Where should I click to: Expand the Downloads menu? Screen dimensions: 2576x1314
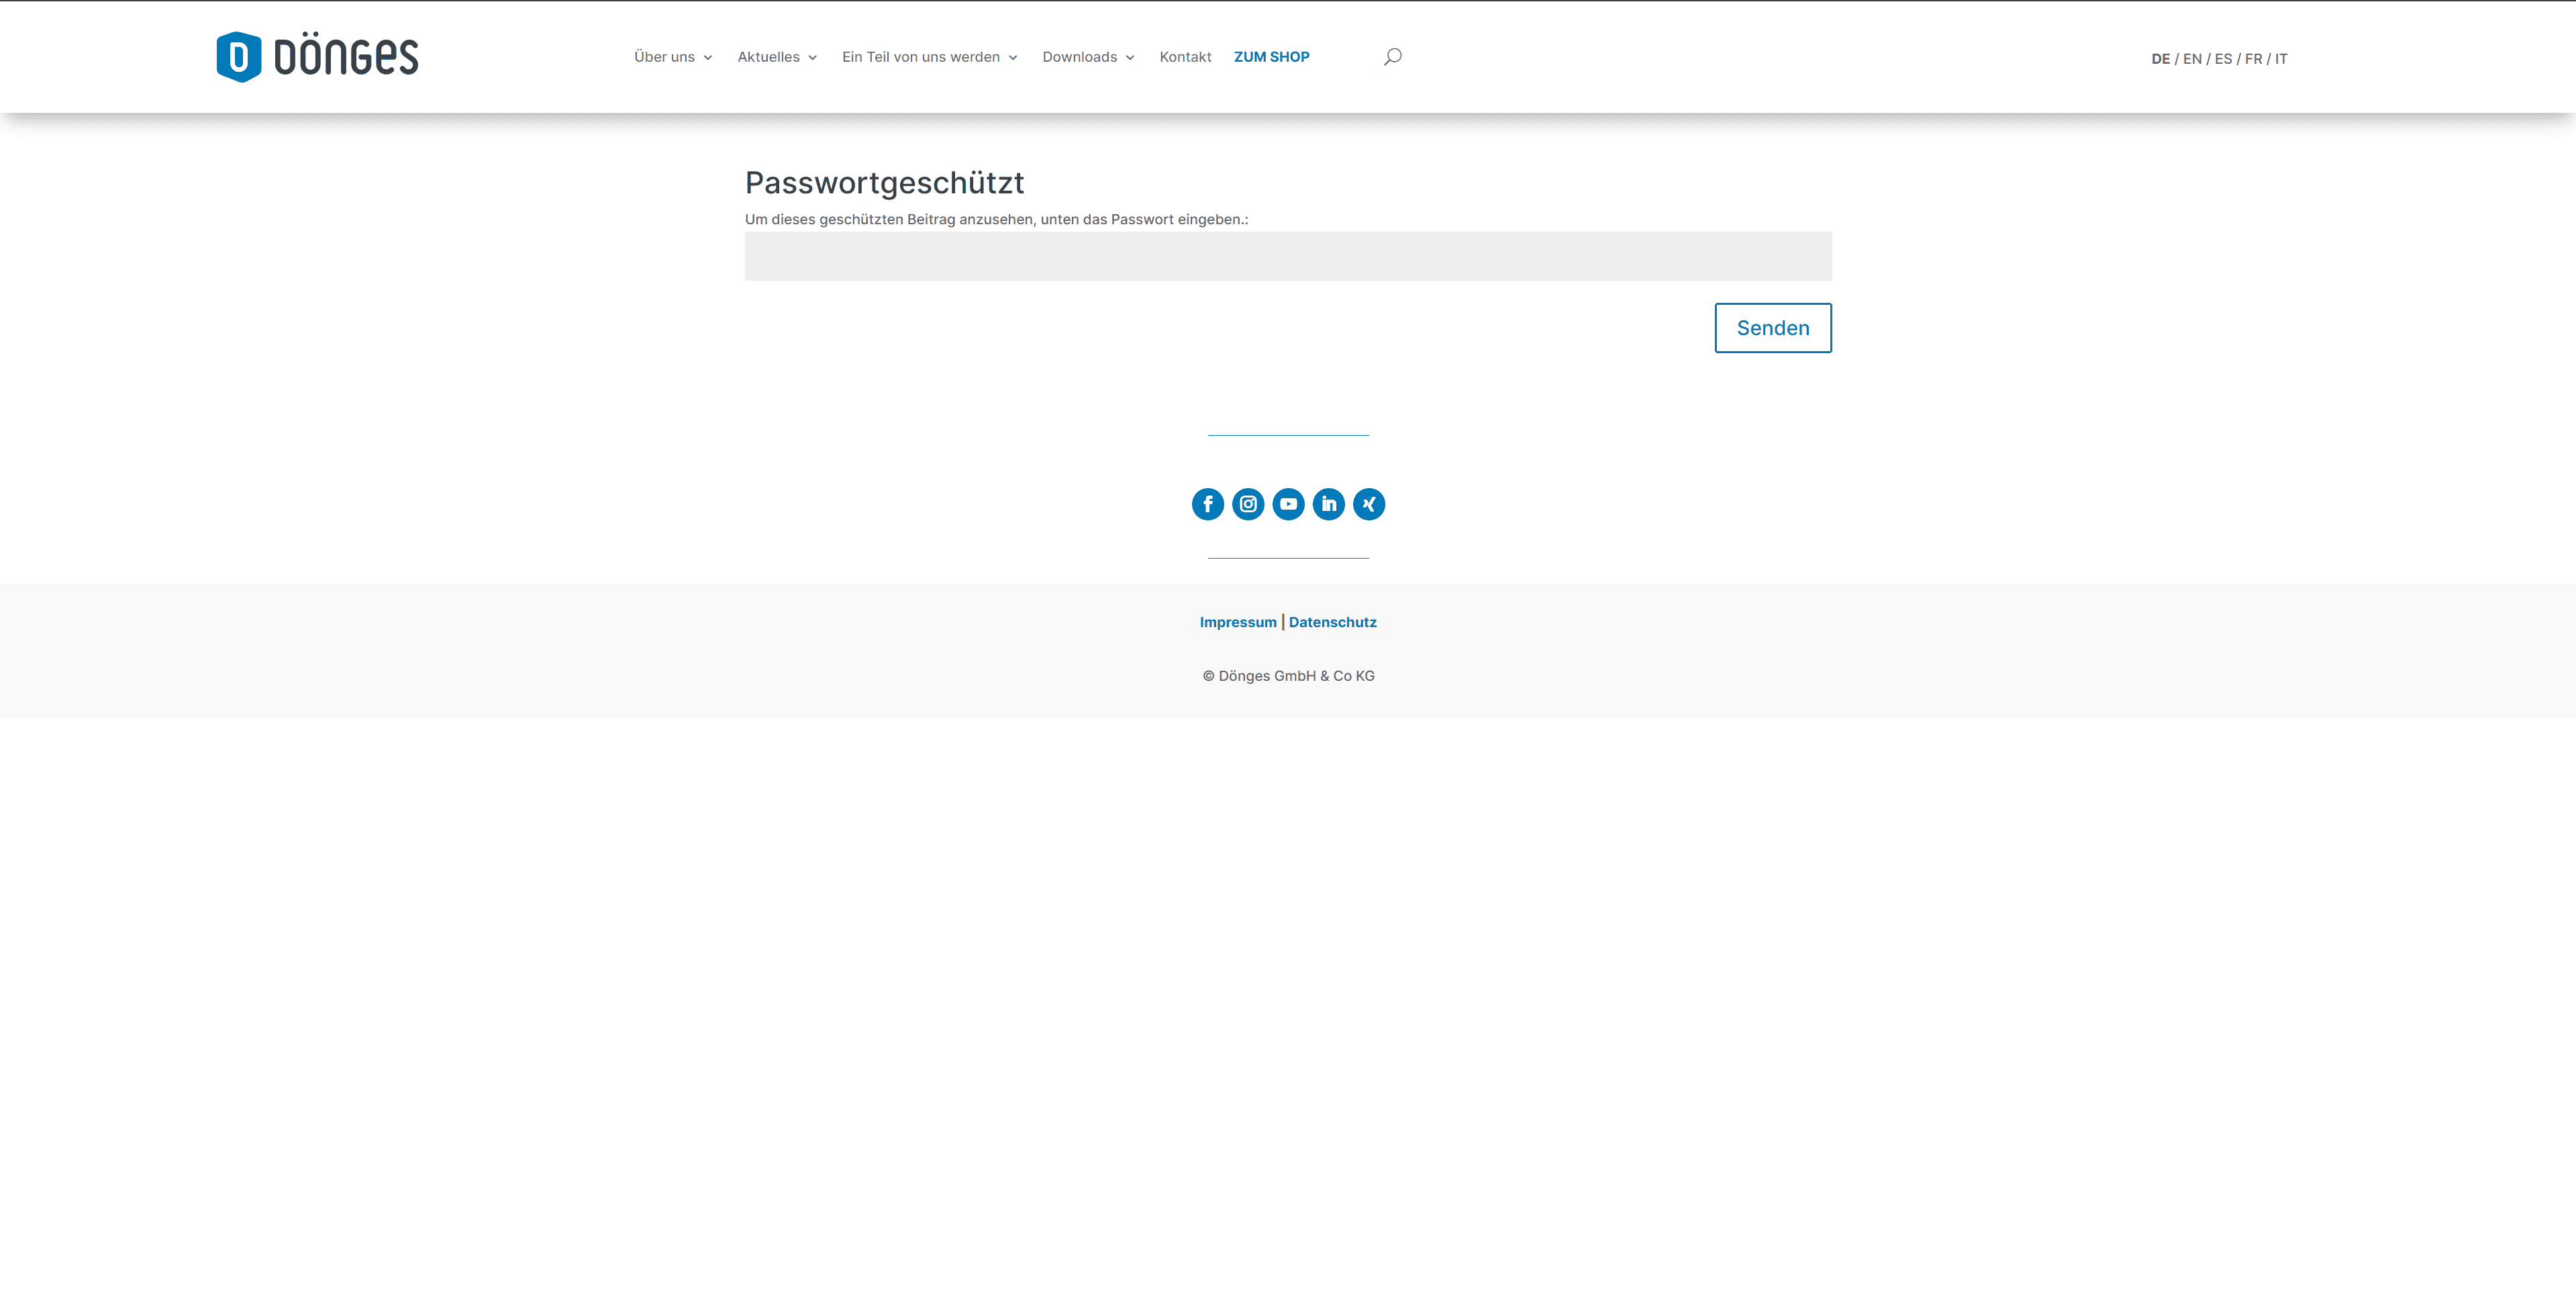pos(1088,57)
